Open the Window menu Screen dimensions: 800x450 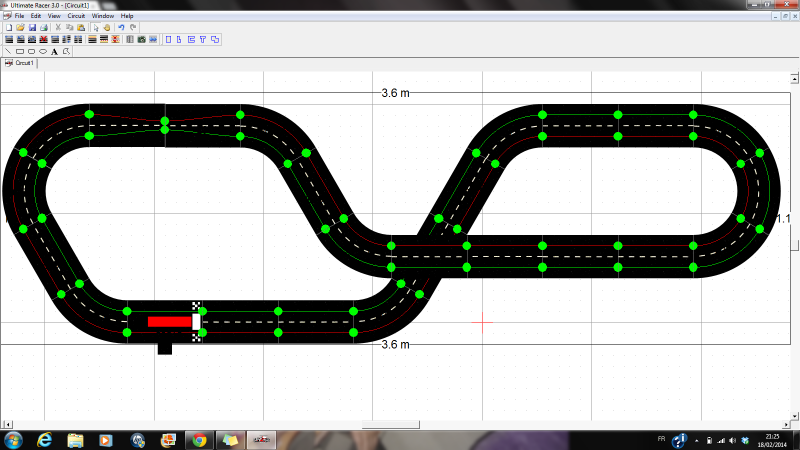click(x=102, y=16)
